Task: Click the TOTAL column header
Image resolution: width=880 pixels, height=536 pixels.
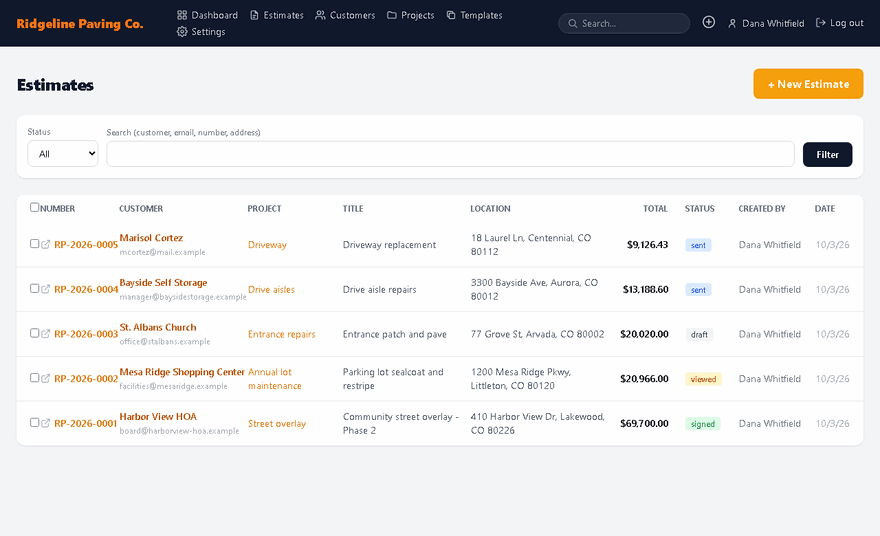Action: (x=655, y=209)
